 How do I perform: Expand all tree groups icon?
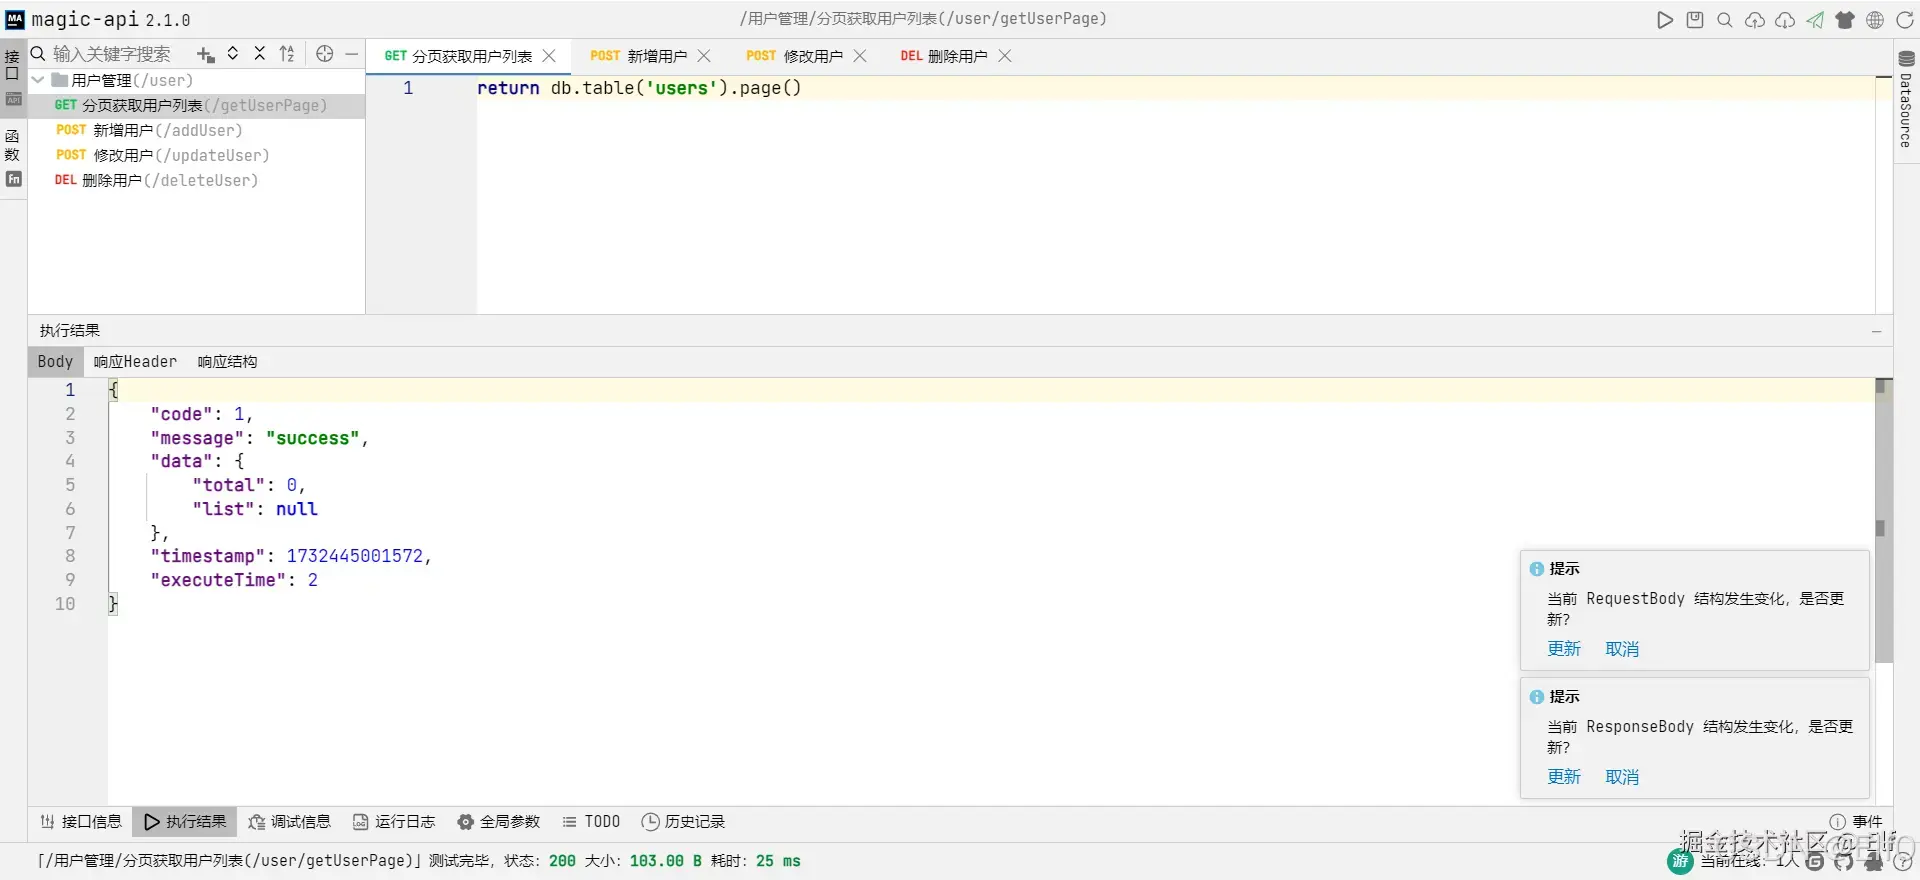(233, 54)
